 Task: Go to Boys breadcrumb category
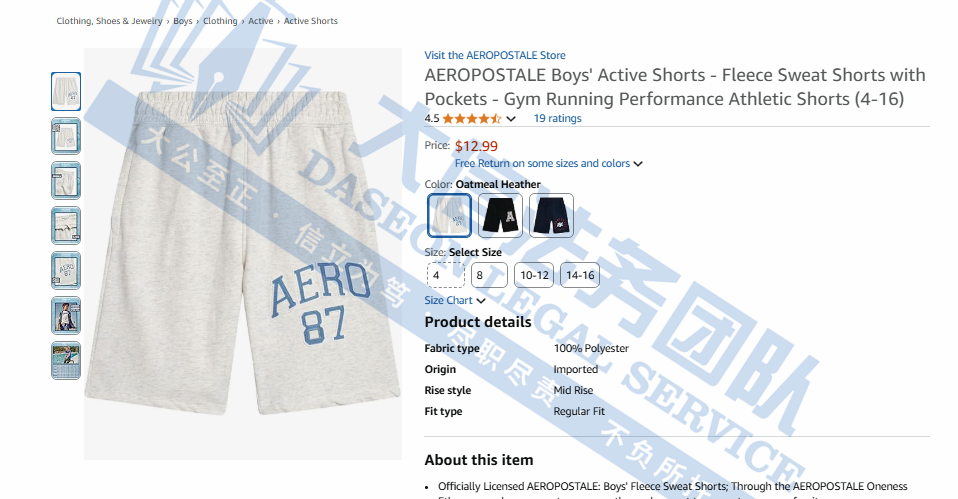coord(183,21)
